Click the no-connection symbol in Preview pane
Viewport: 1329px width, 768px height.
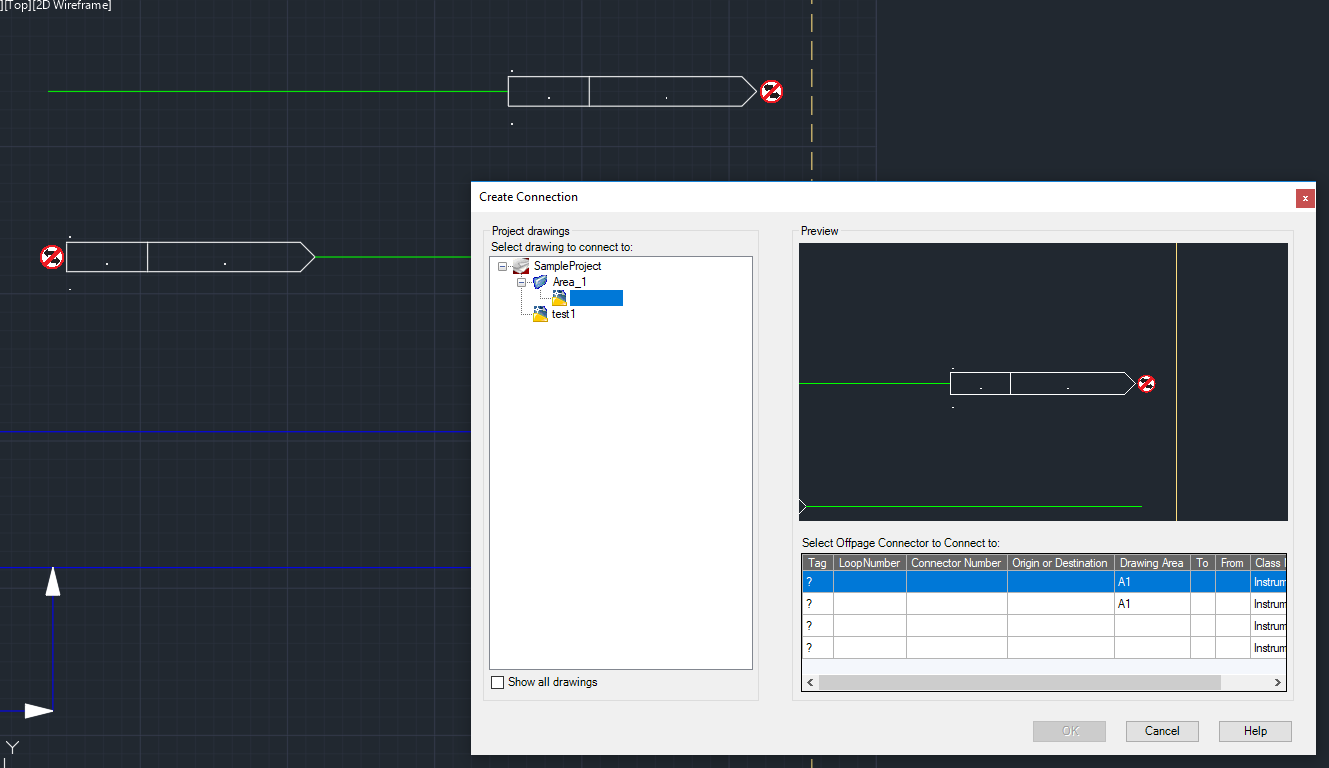click(x=1147, y=384)
